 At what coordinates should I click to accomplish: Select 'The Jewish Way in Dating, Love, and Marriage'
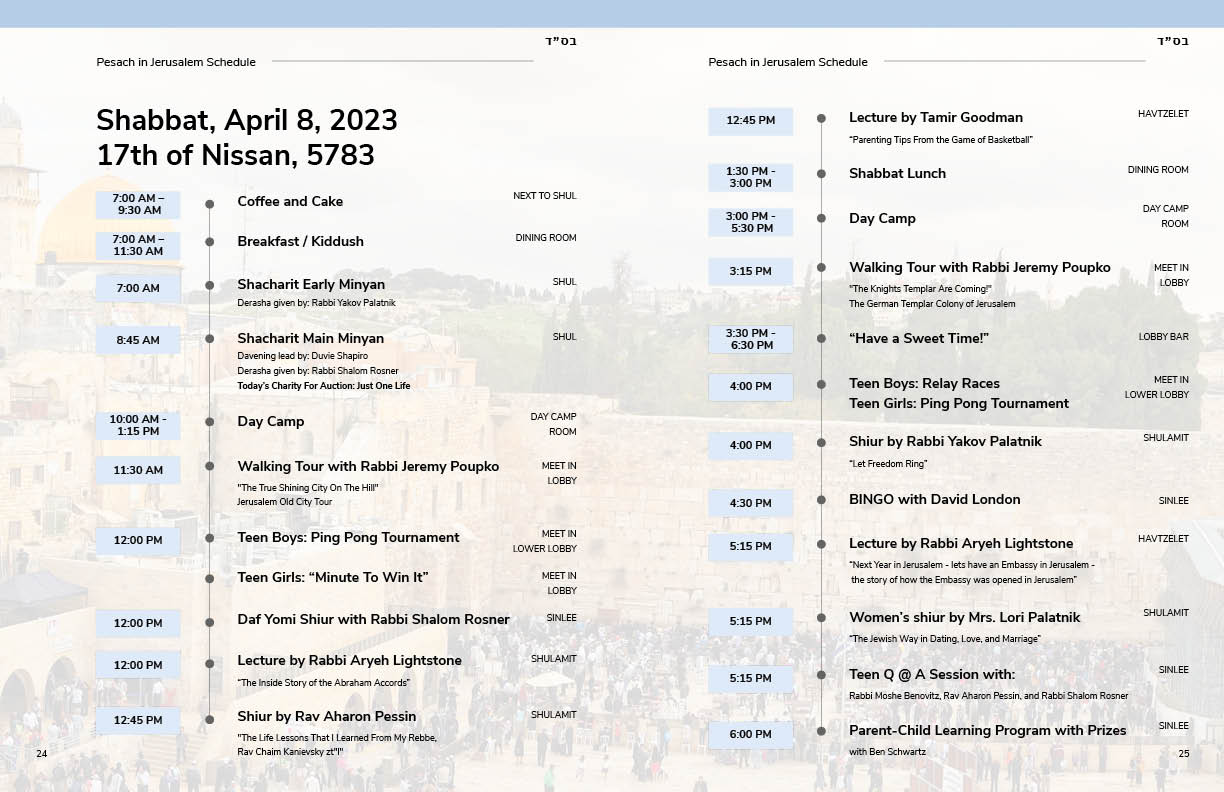click(x=945, y=639)
